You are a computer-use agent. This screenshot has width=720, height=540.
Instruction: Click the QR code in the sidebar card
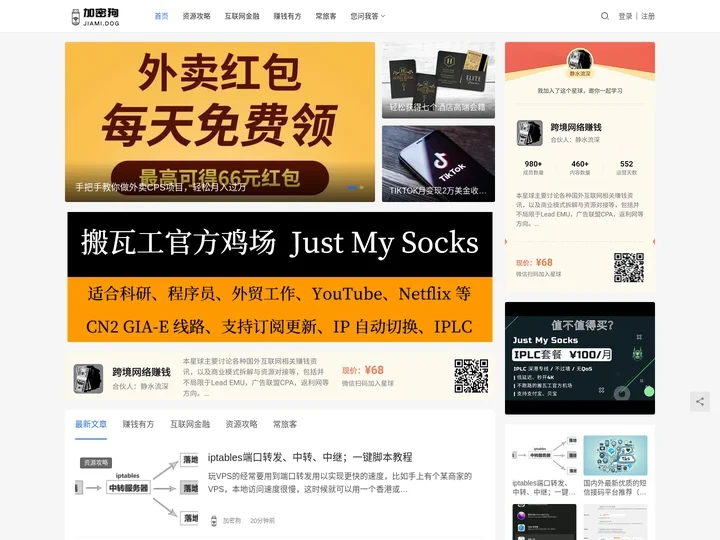pyautogui.click(x=629, y=267)
